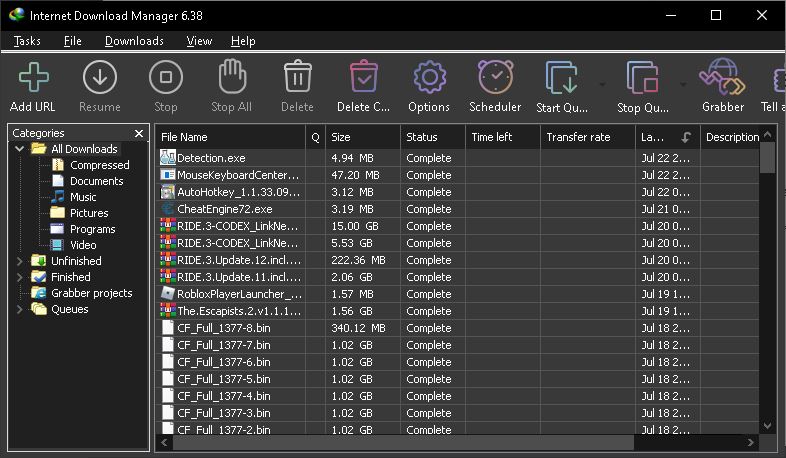Select CheatEngine72.exe in download list

click(224, 209)
